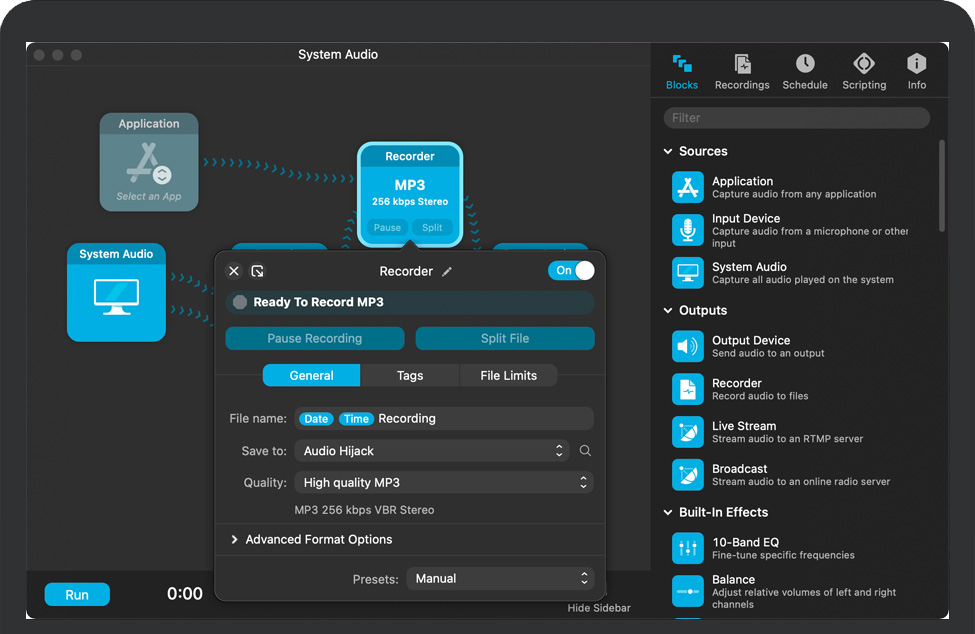The width and height of the screenshot is (975, 634).
Task: Click the Output Device speaker icon
Action: (688, 346)
